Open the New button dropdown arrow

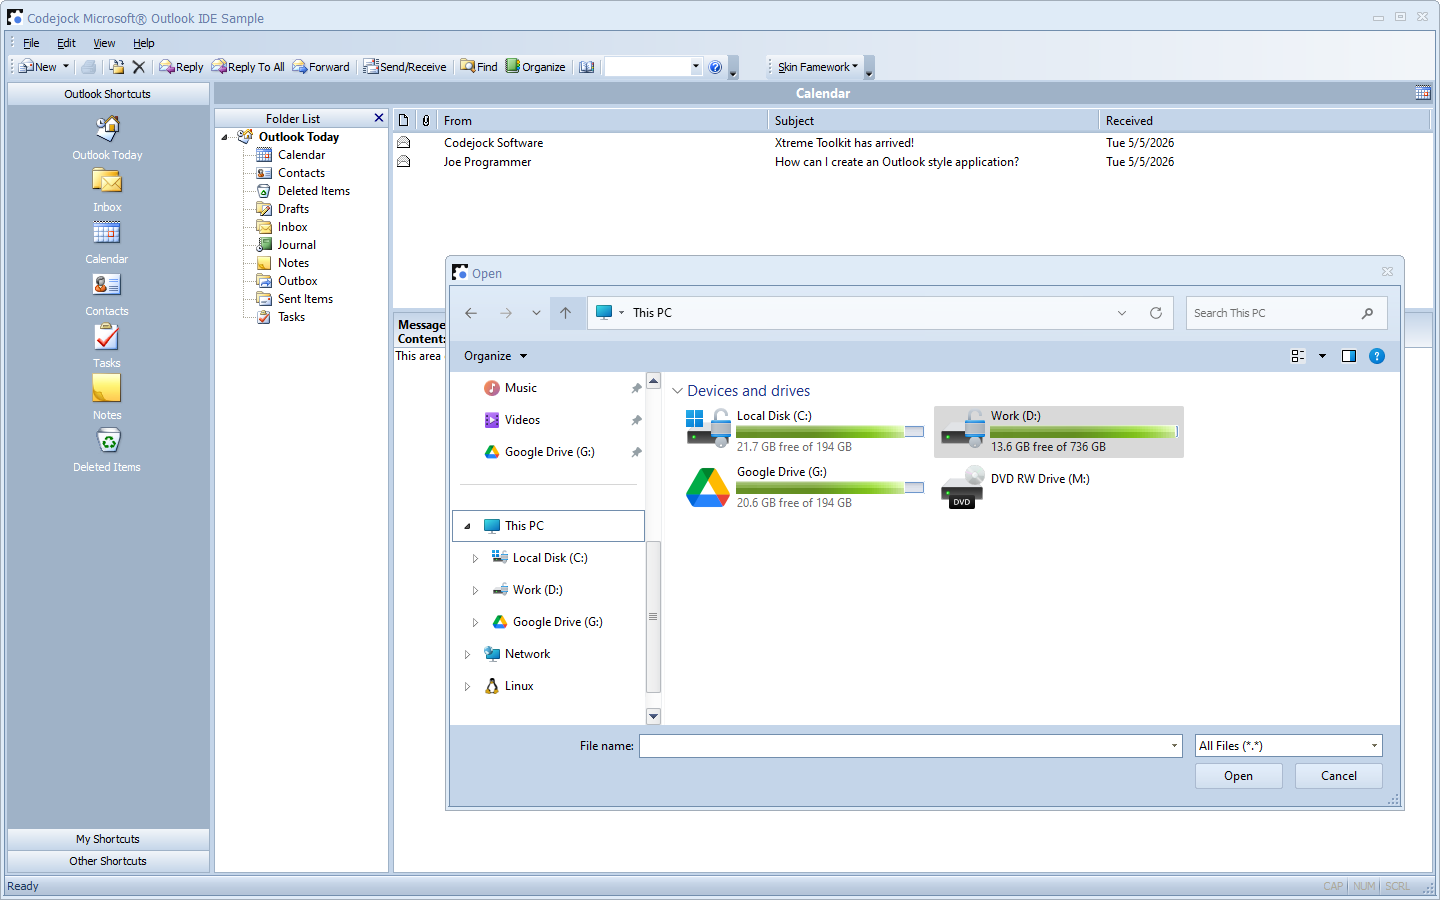66,67
